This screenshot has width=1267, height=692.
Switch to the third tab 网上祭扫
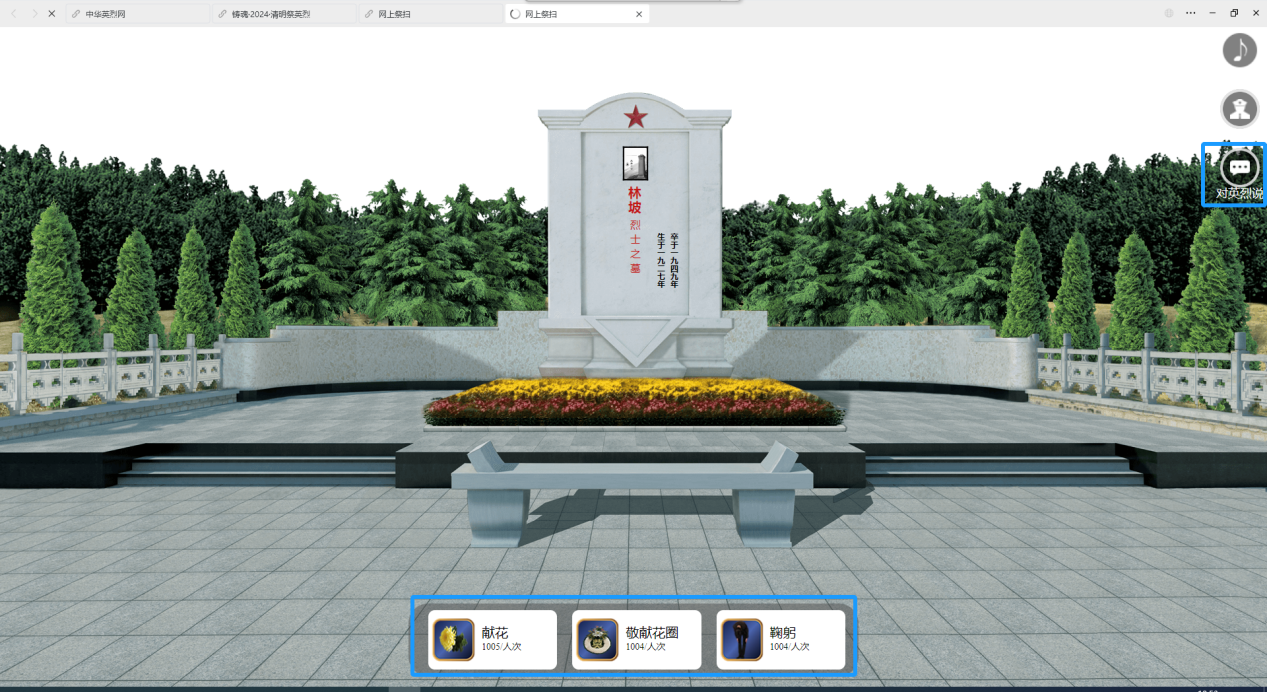430,14
